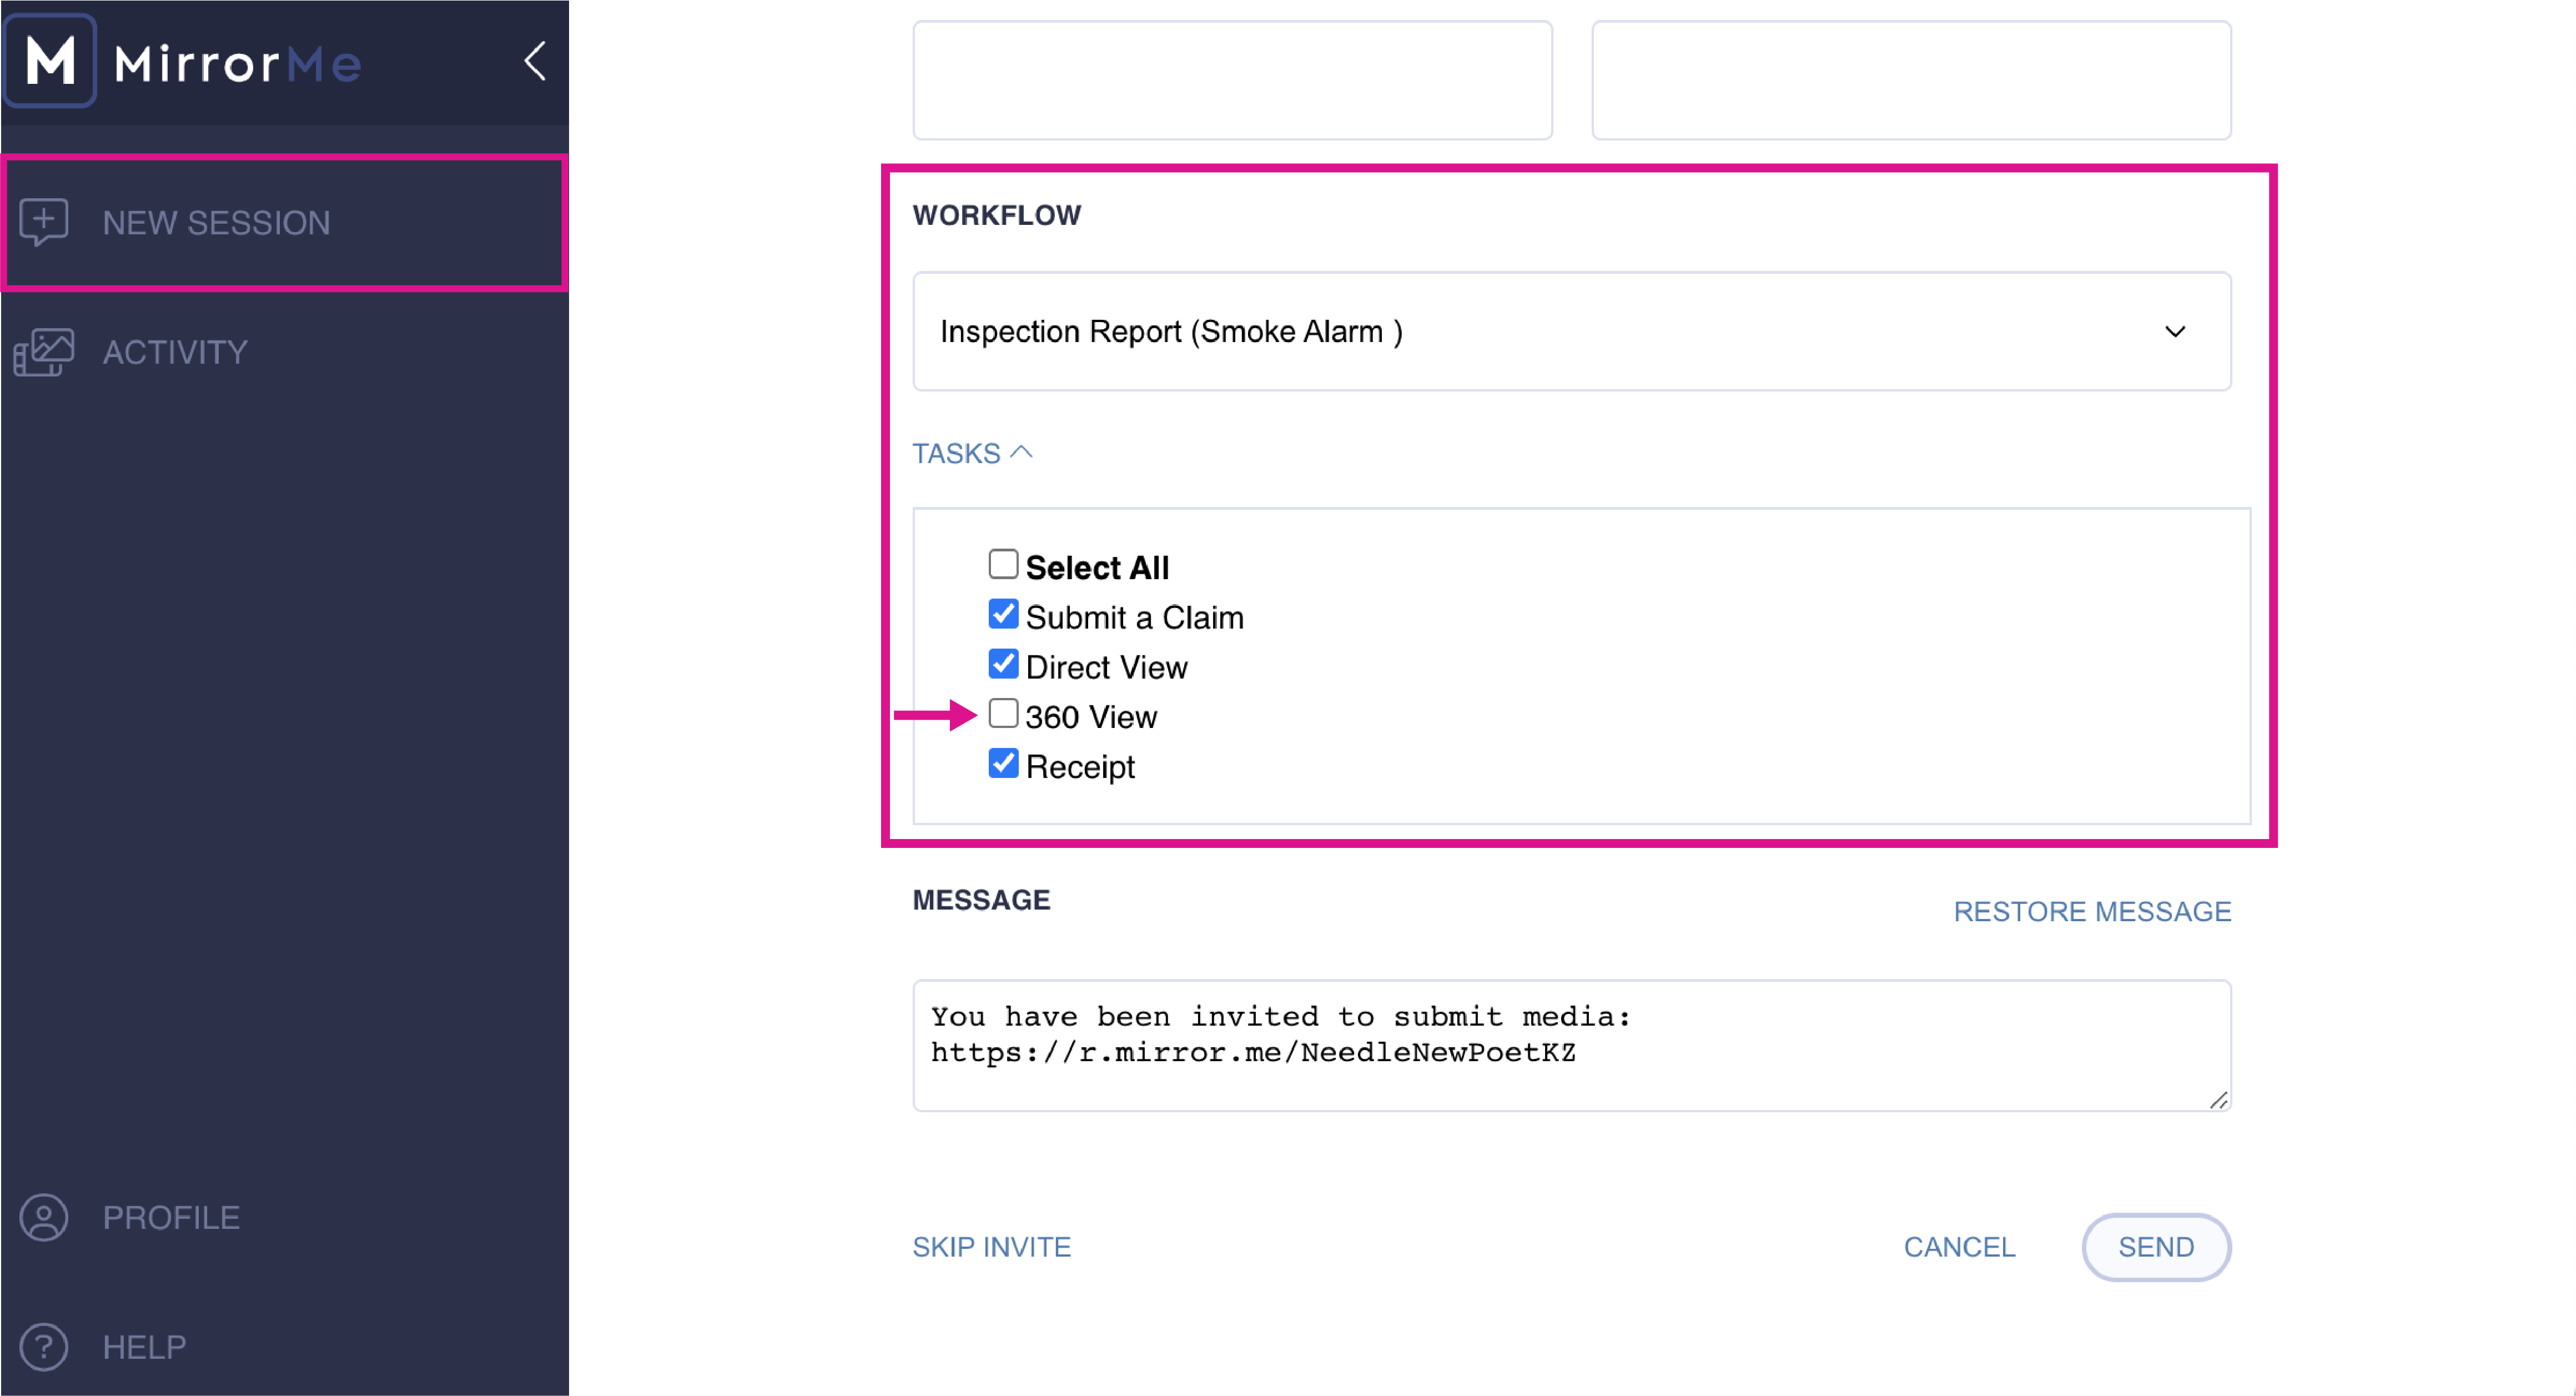Click the SEND button
This screenshot has height=1396, width=2576.
tap(2156, 1247)
